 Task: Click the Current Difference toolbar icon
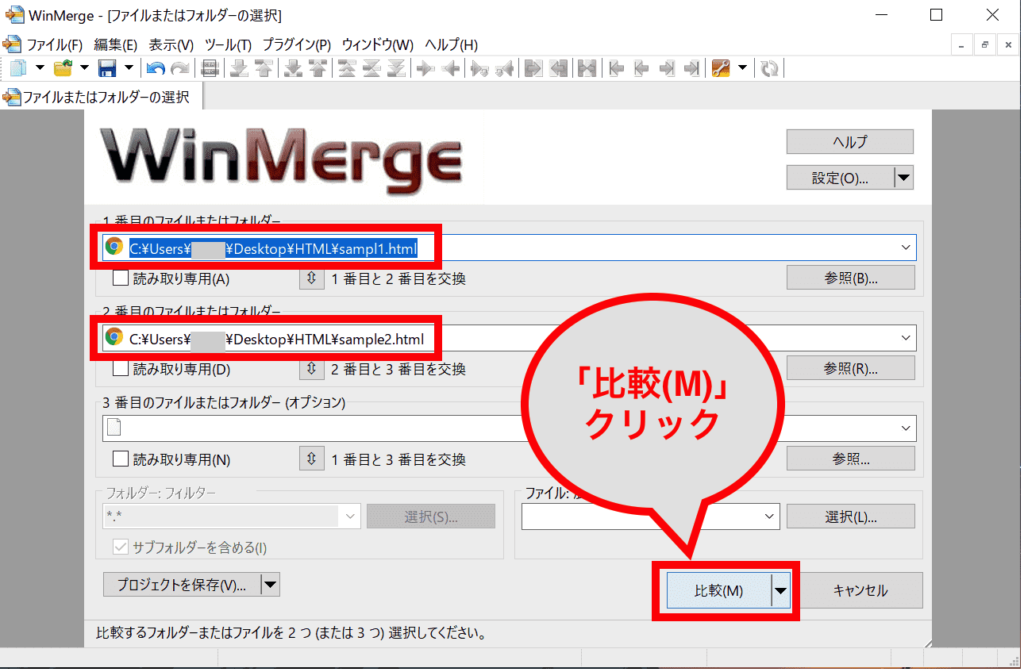(x=371, y=68)
